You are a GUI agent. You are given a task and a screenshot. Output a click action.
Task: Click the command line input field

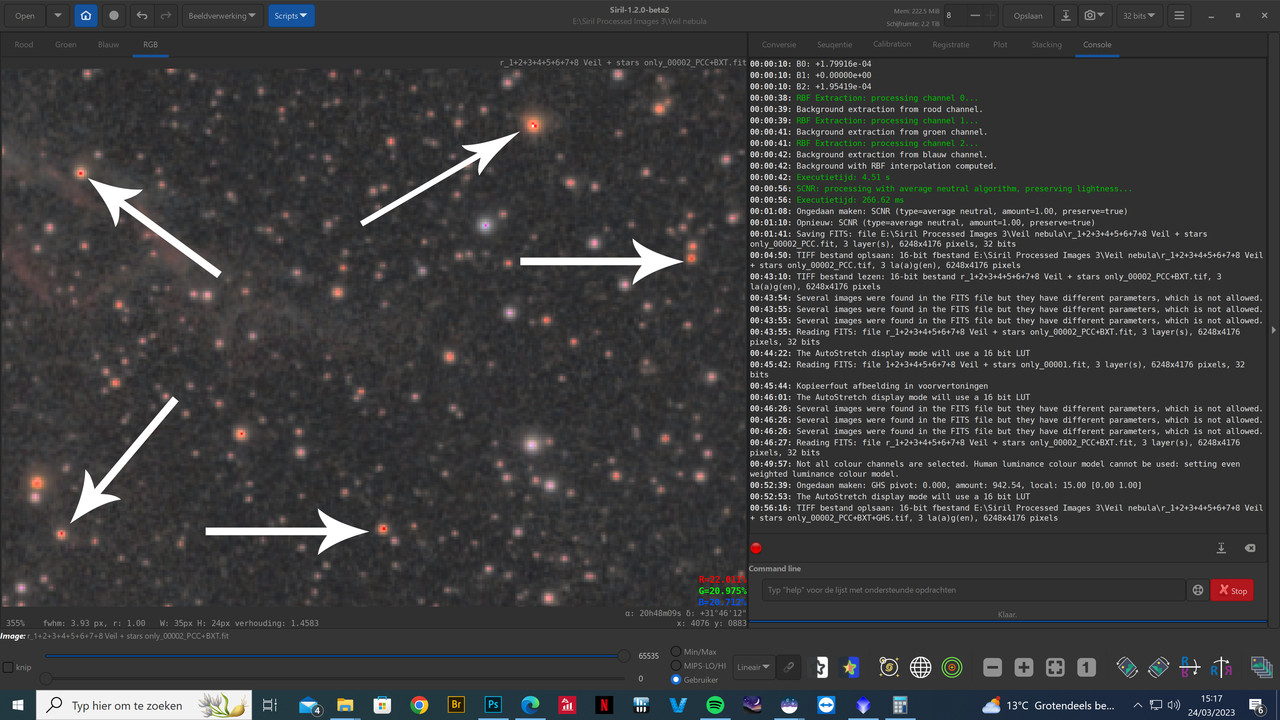(972, 590)
